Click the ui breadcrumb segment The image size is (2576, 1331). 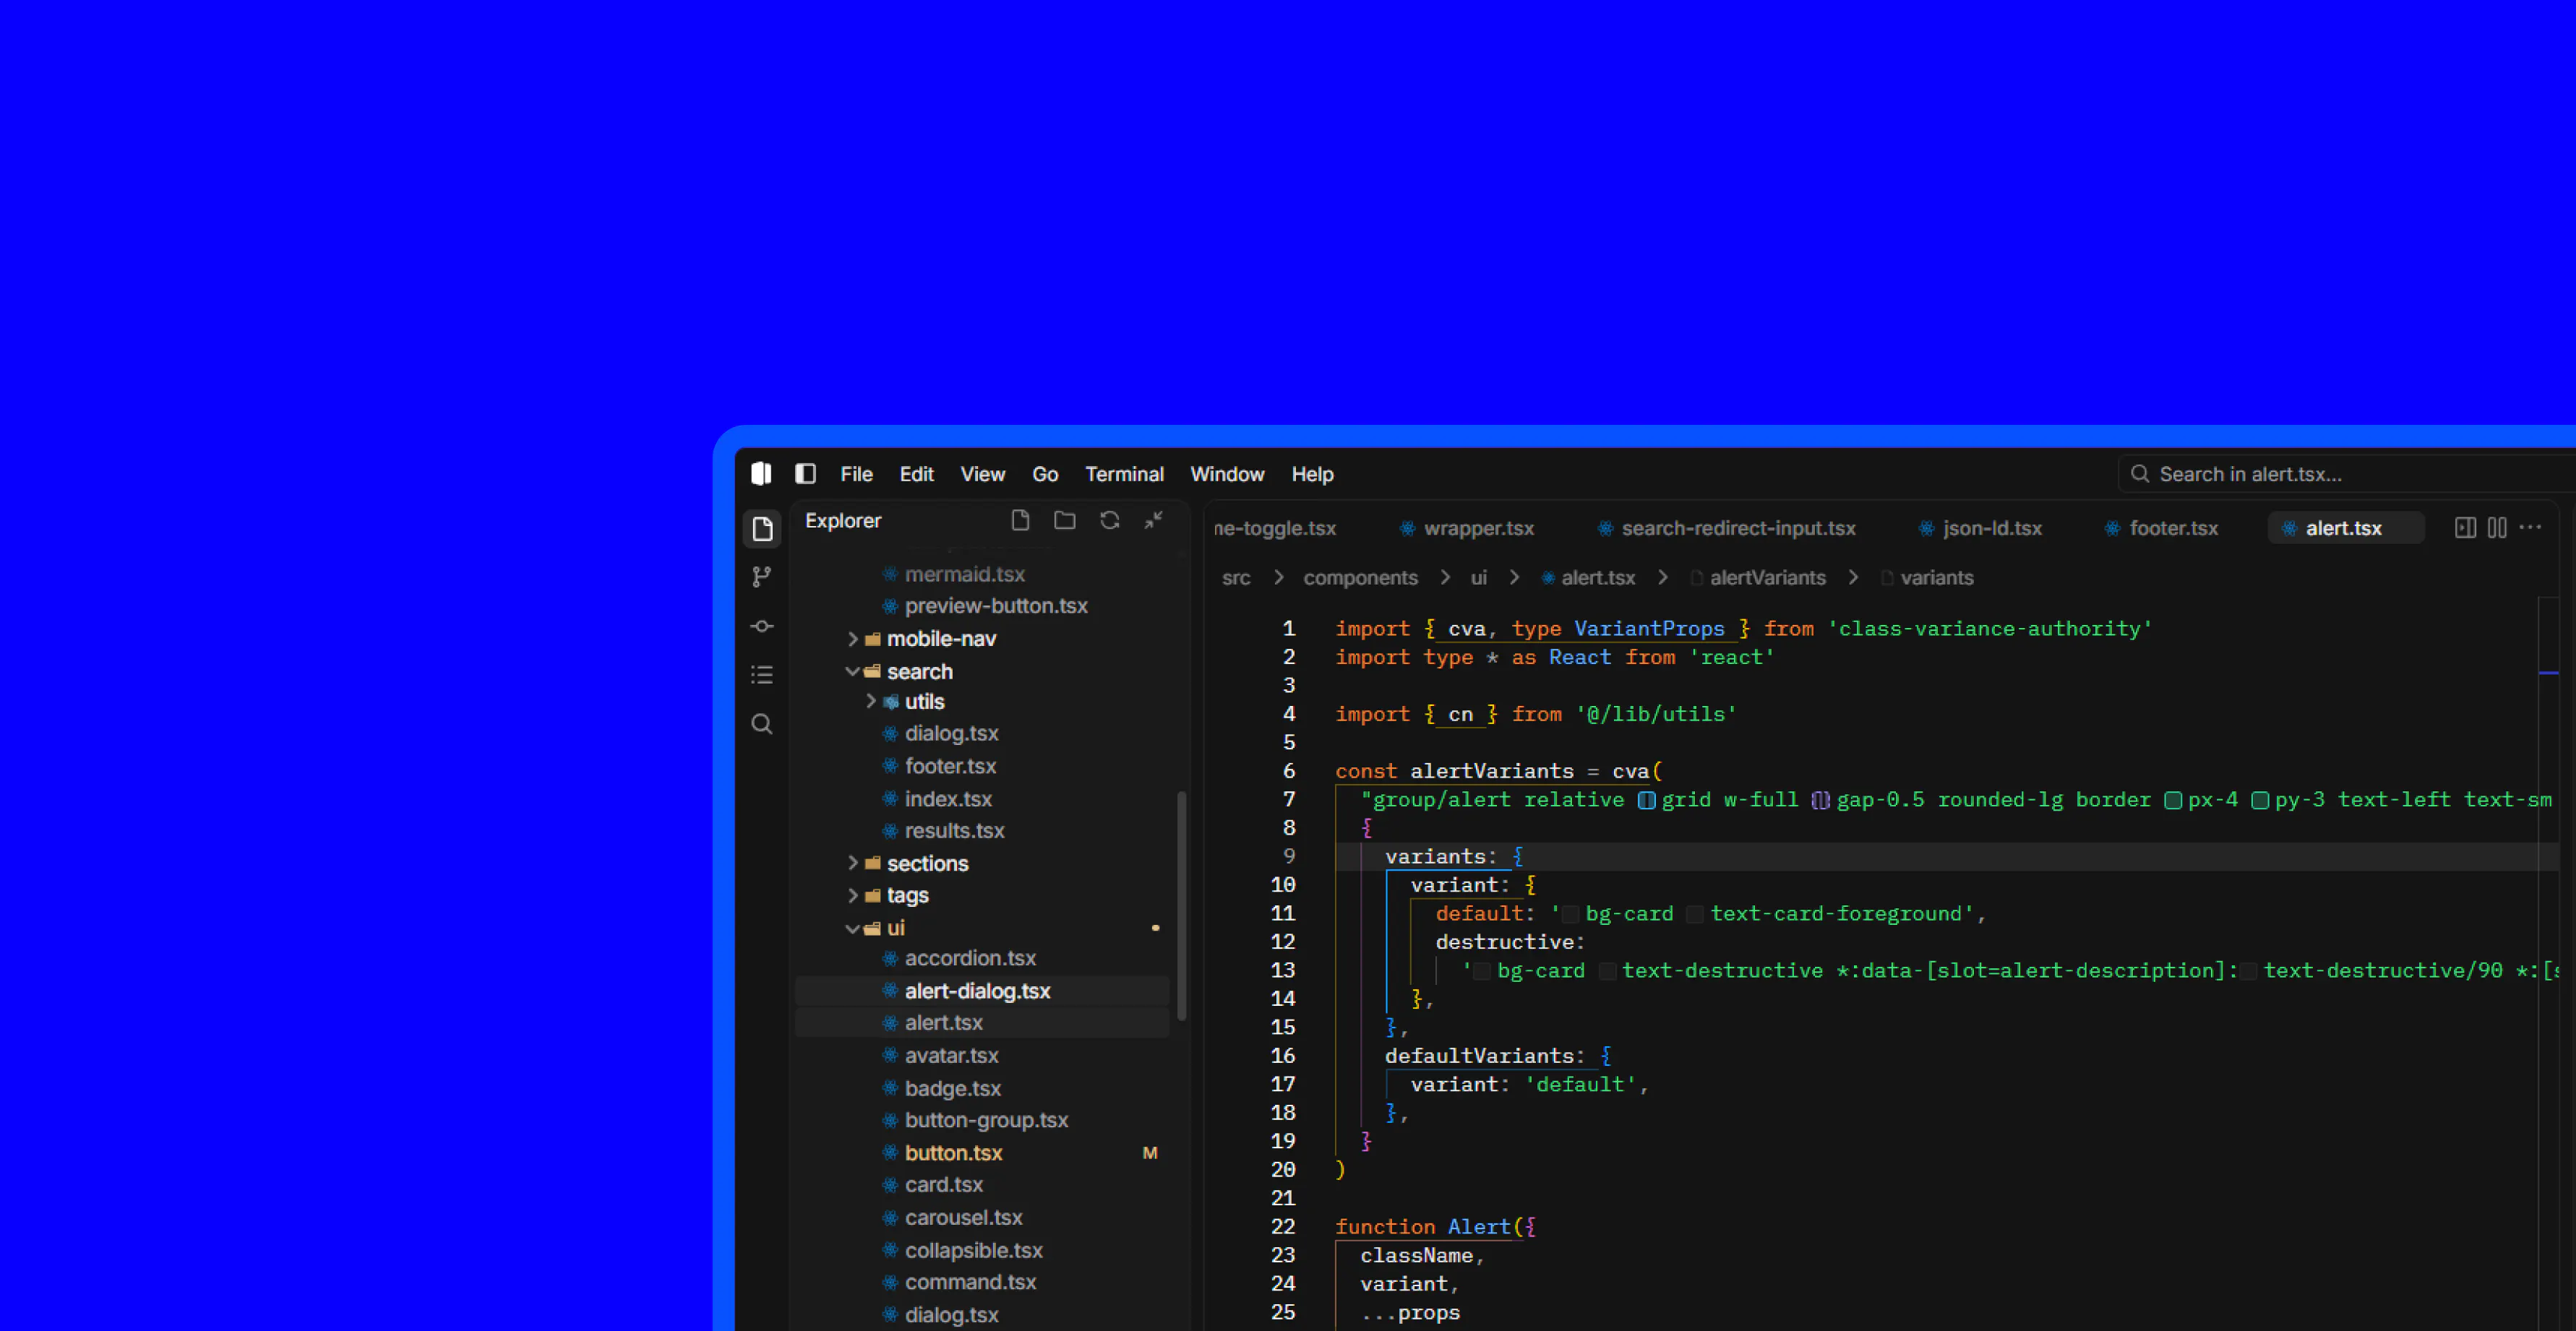[1478, 578]
